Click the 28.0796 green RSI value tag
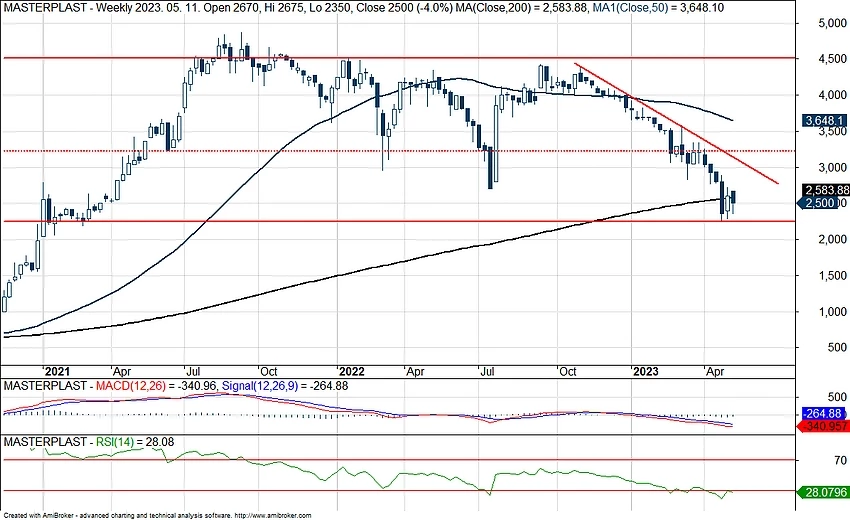Screen dimensions: 850x520 click(x=823, y=492)
